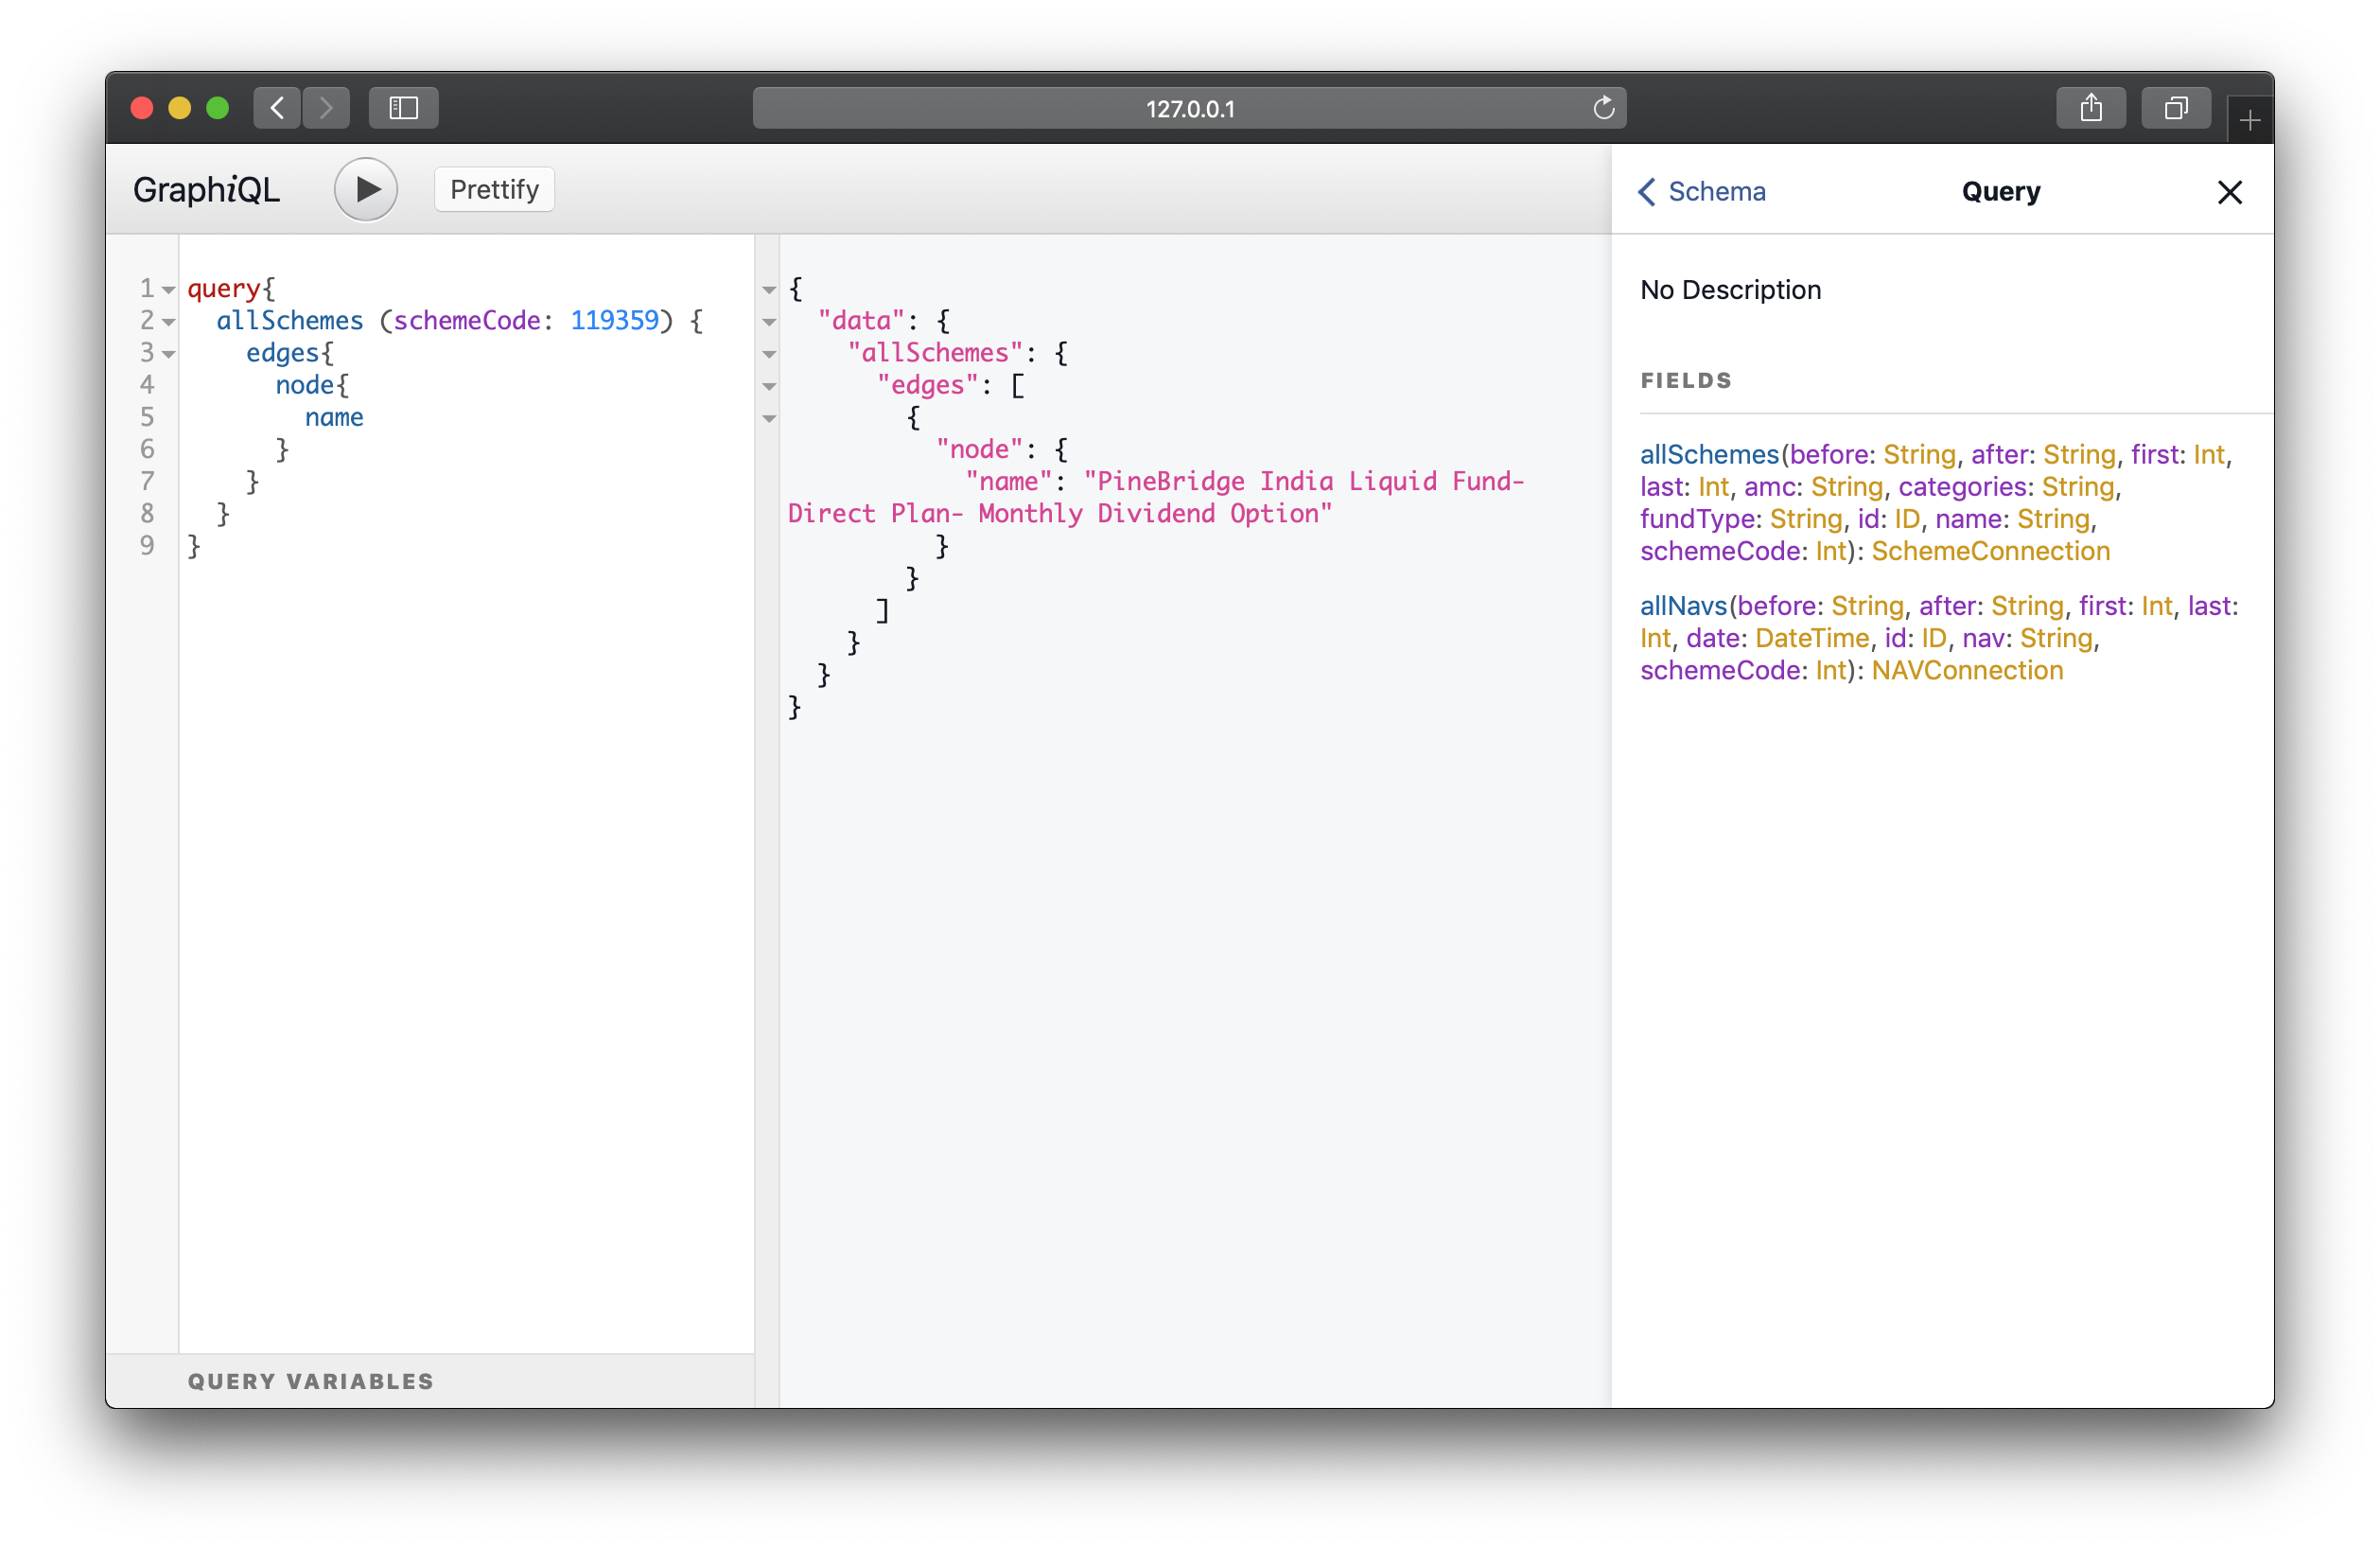Run the query with Execute button
This screenshot has width=2380, height=1548.
click(365, 189)
